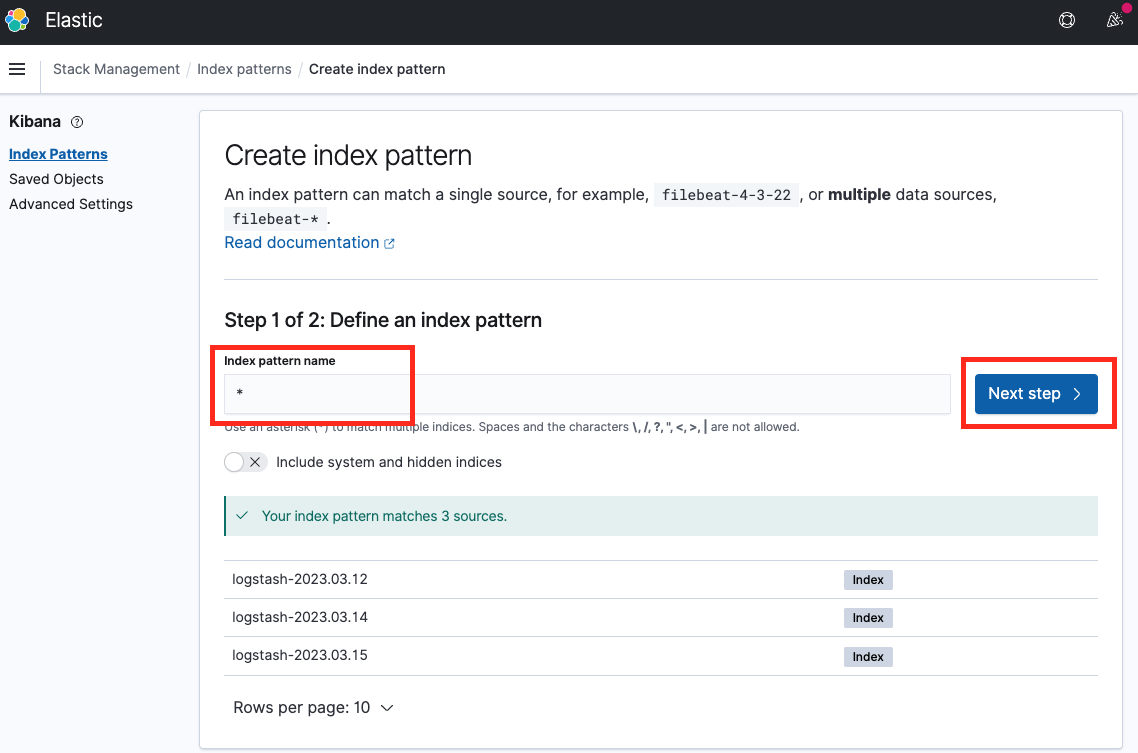Click Index badge for logstash-2023.03.15
Viewport: 1138px width, 753px height.
(x=868, y=657)
